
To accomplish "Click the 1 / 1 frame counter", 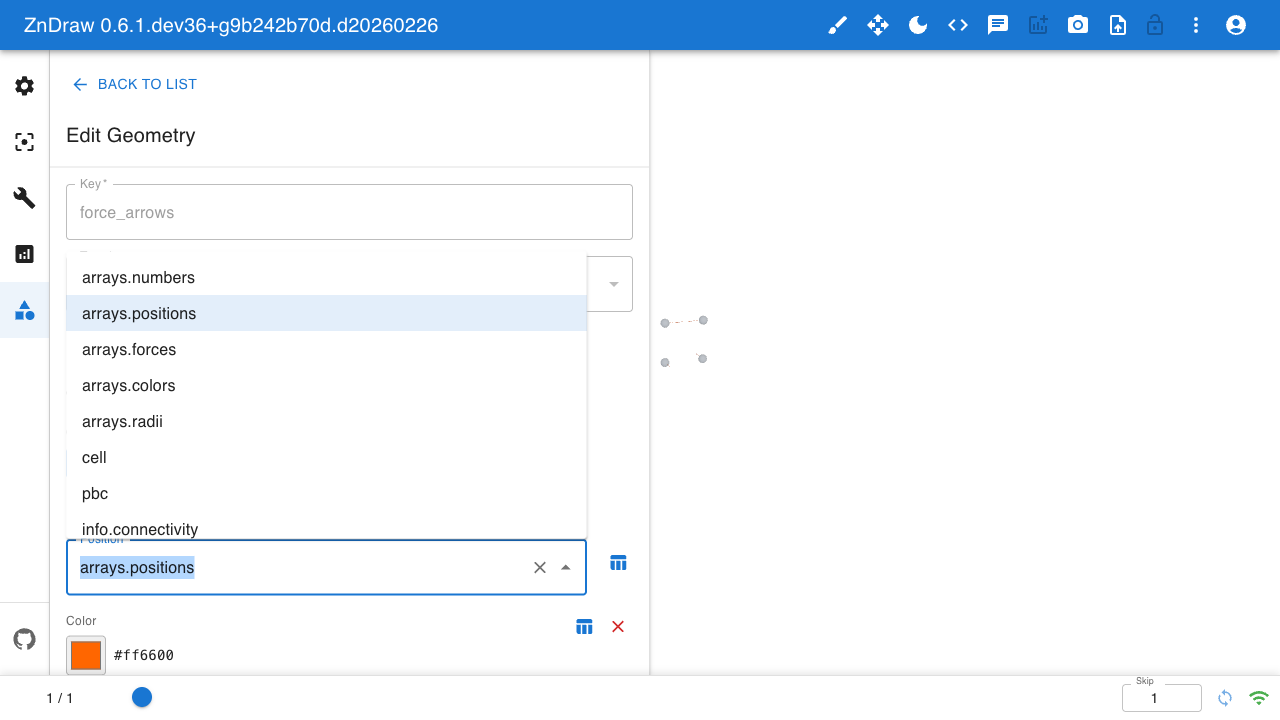I will pyautogui.click(x=60, y=698).
